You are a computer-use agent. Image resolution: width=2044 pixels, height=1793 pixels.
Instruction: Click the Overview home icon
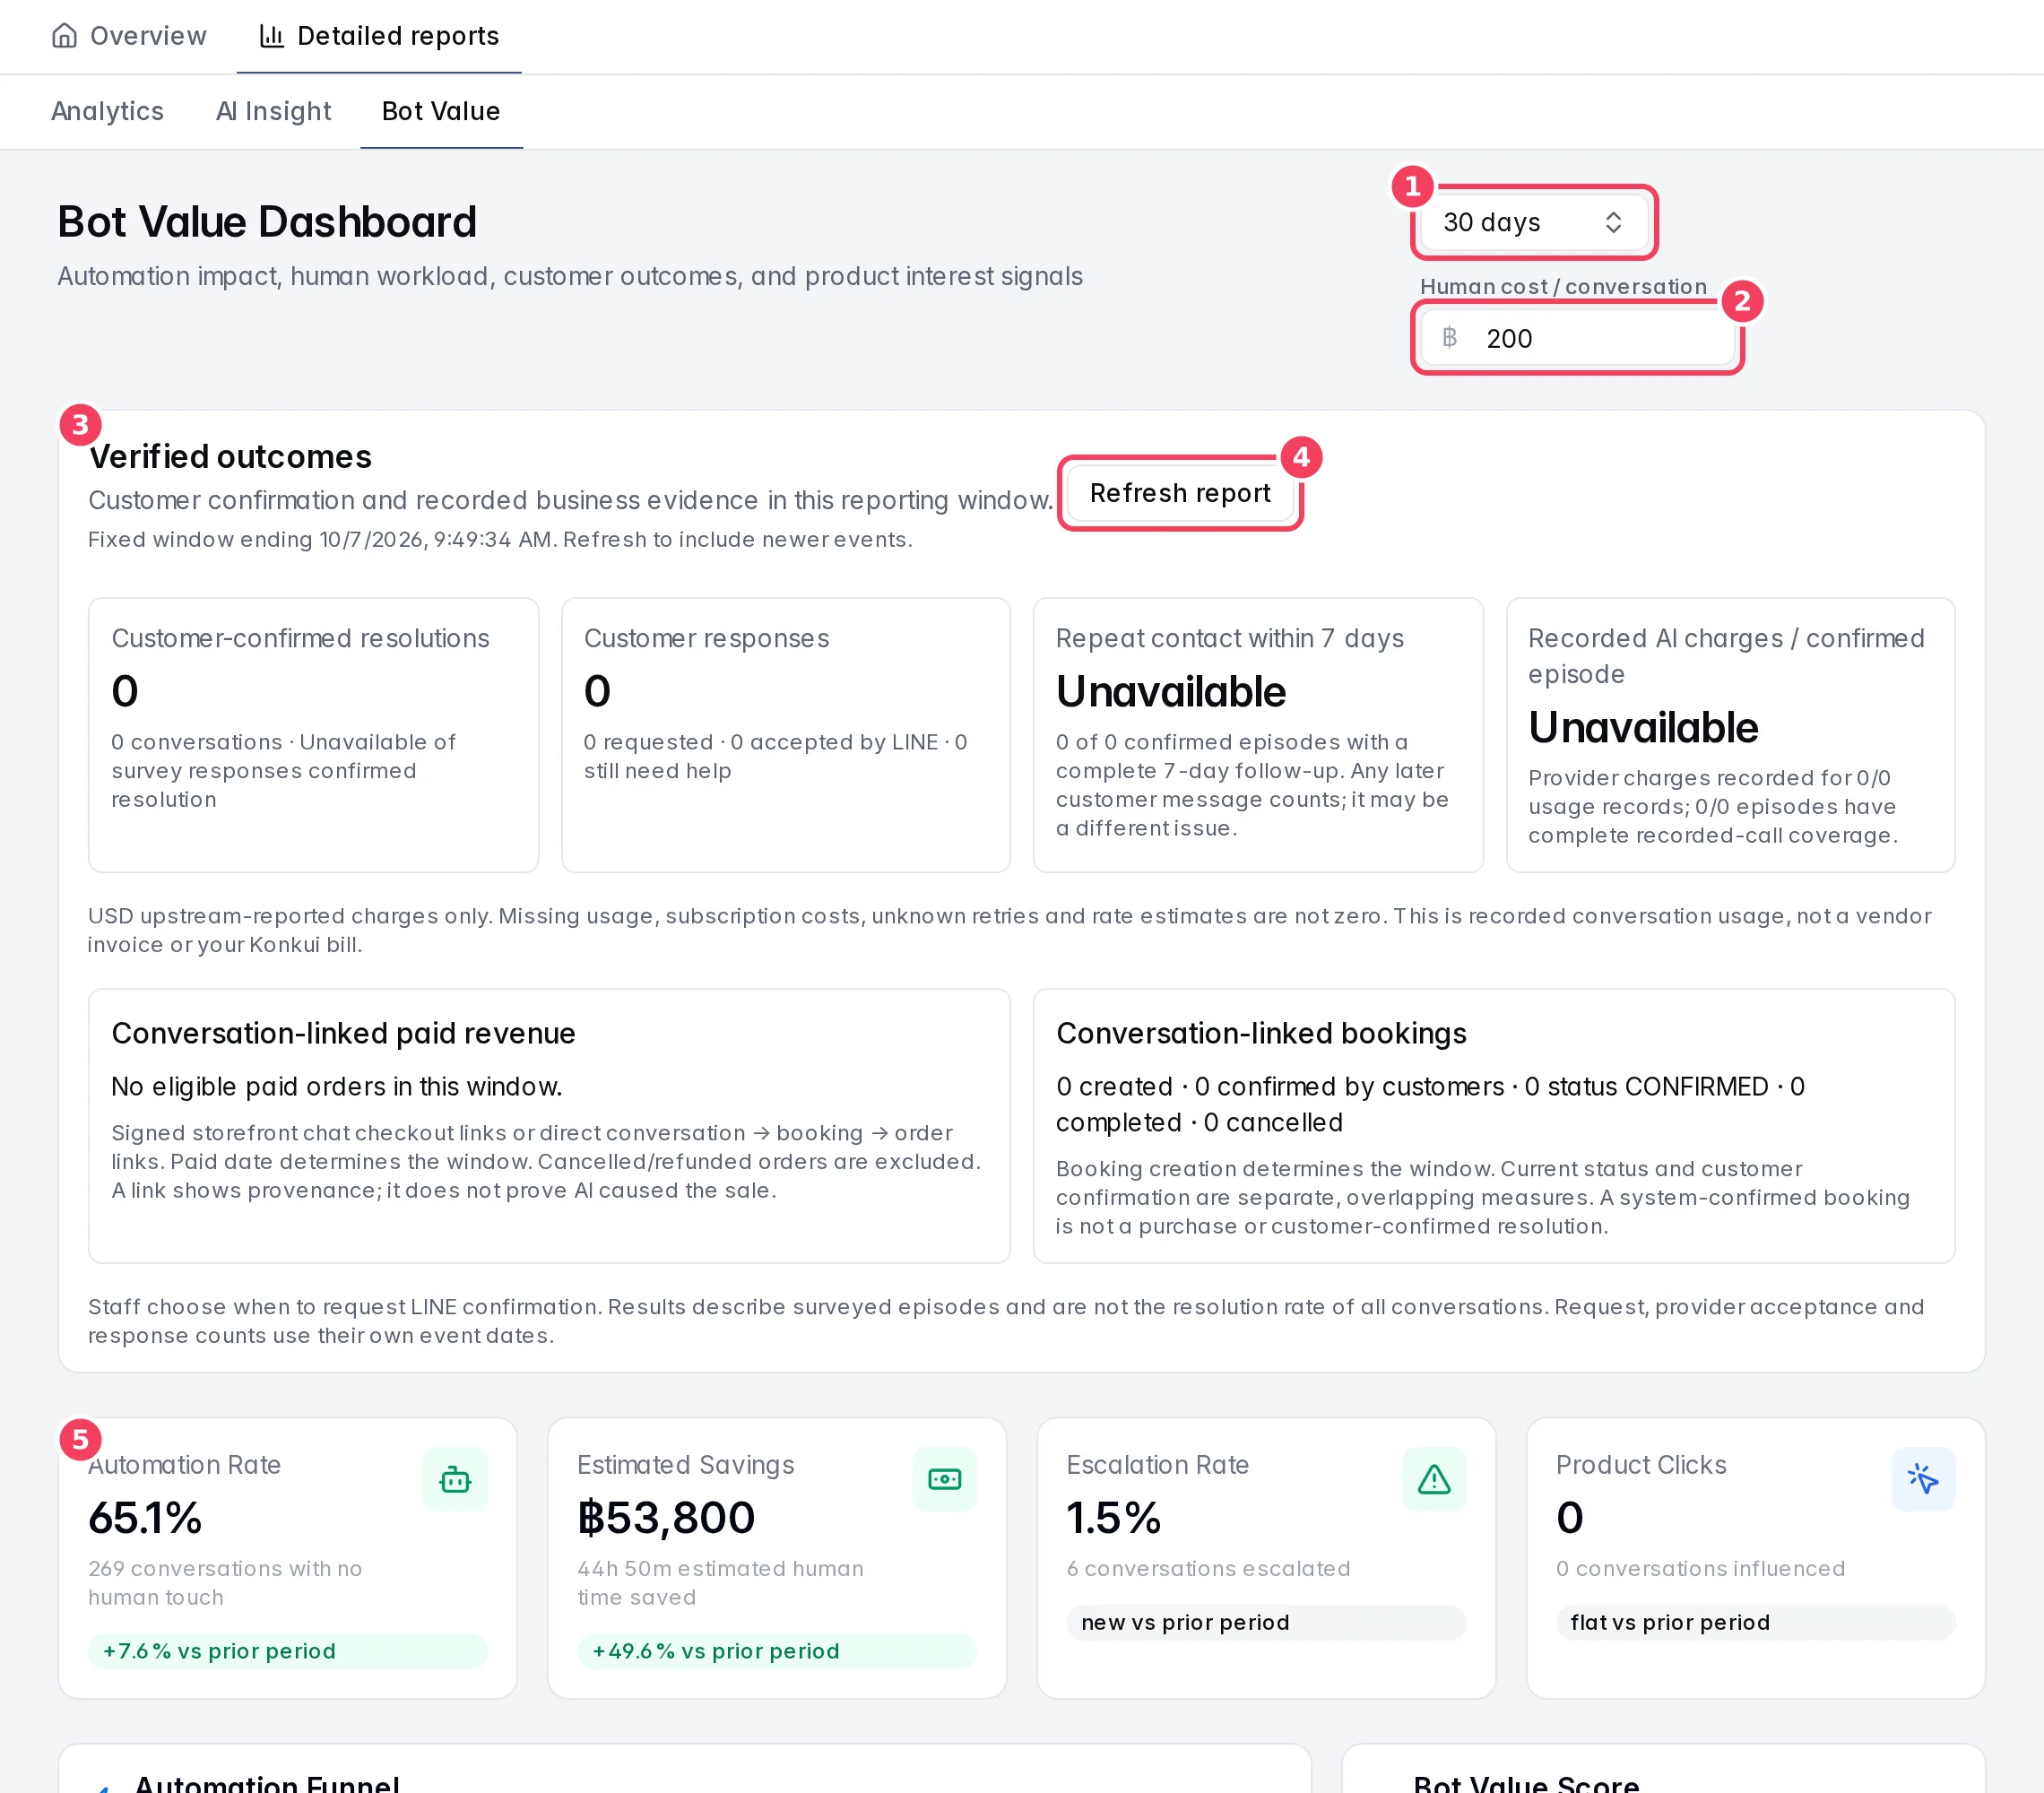point(64,36)
